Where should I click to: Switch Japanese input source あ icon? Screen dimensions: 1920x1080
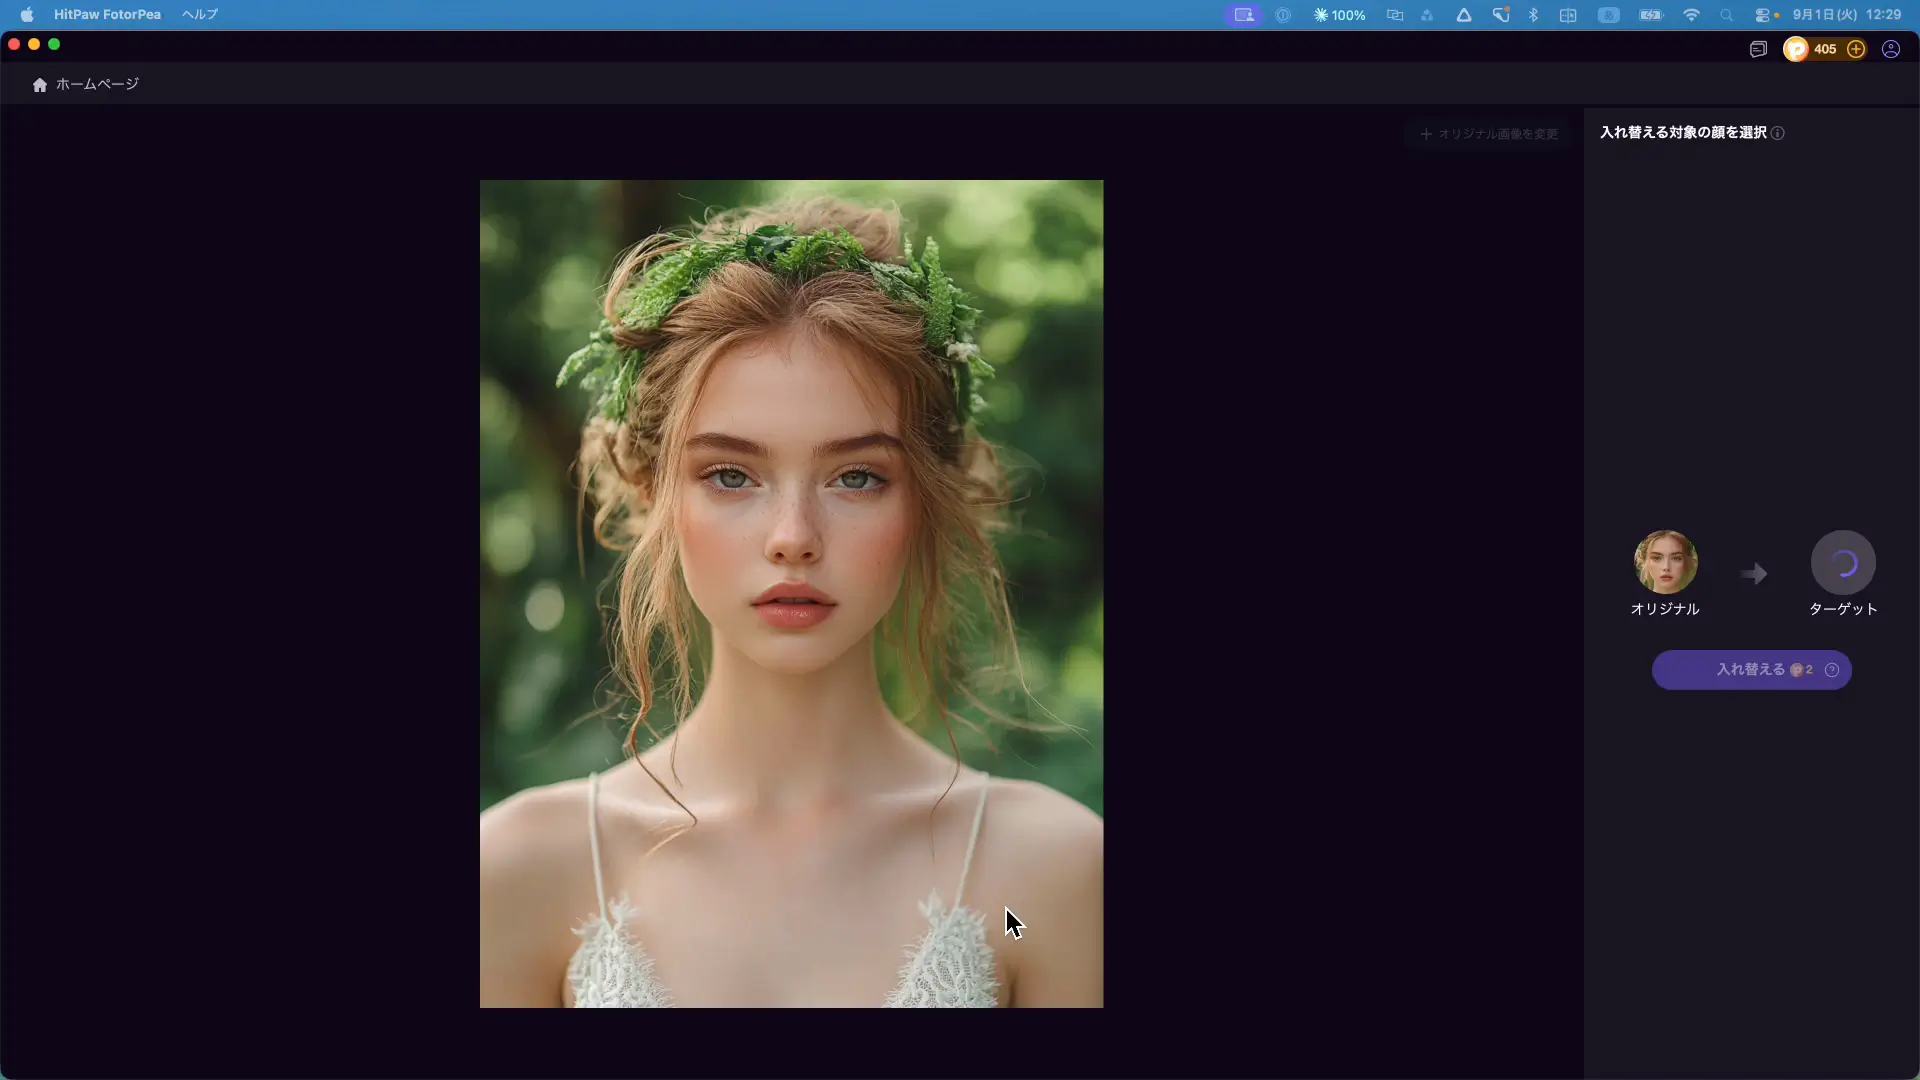[1608, 15]
